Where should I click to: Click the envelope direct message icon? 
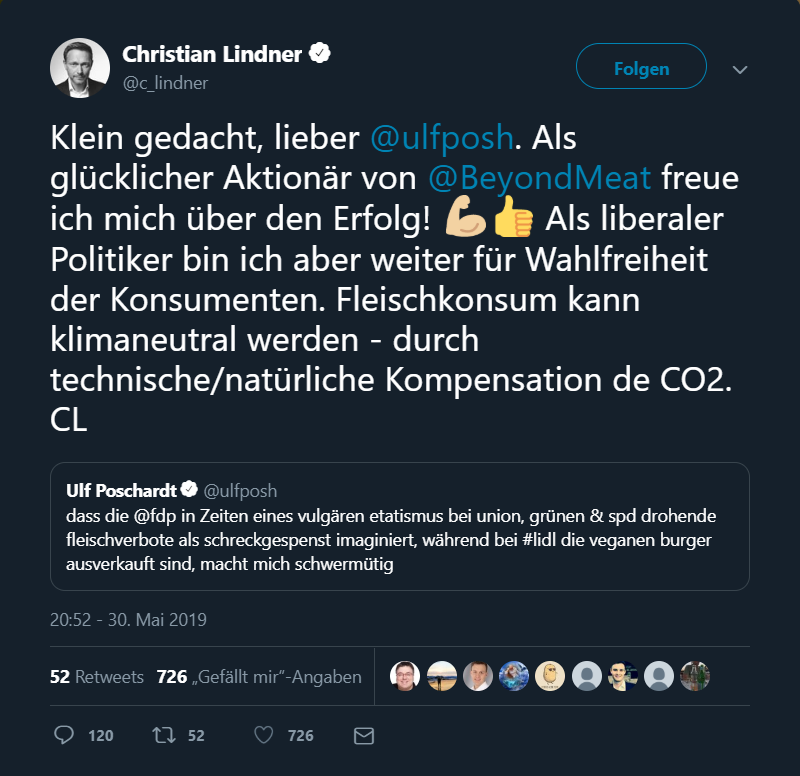click(x=364, y=735)
